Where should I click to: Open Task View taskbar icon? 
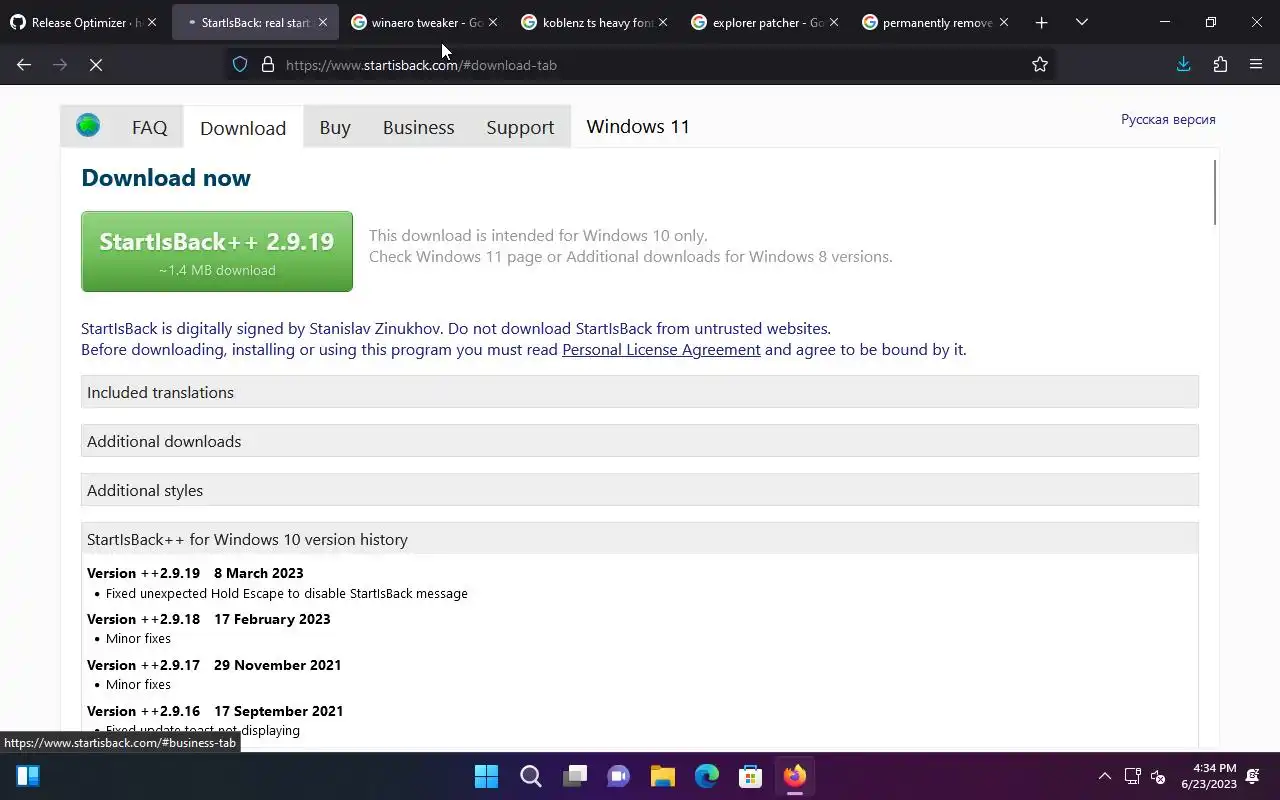point(574,776)
